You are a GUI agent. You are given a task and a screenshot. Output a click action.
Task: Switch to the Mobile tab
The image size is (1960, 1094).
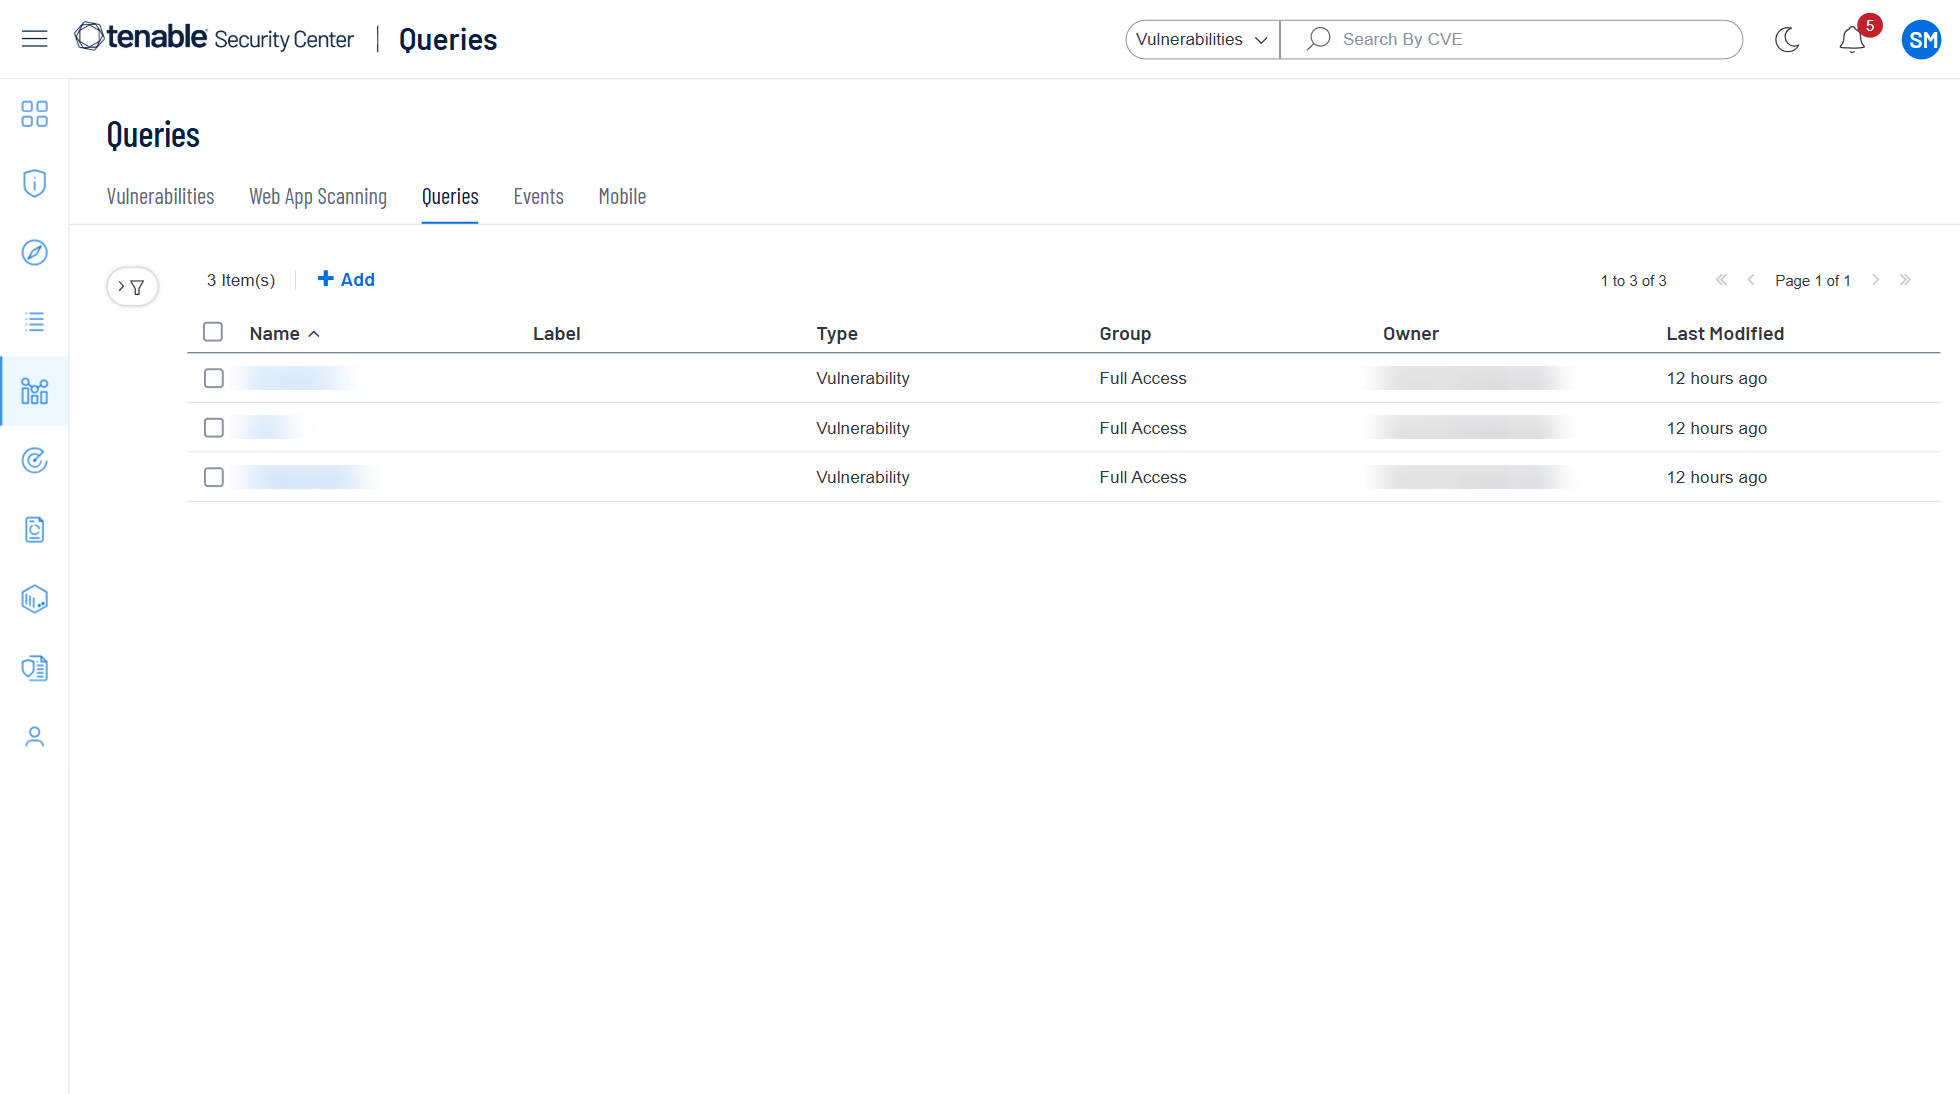[x=622, y=196]
